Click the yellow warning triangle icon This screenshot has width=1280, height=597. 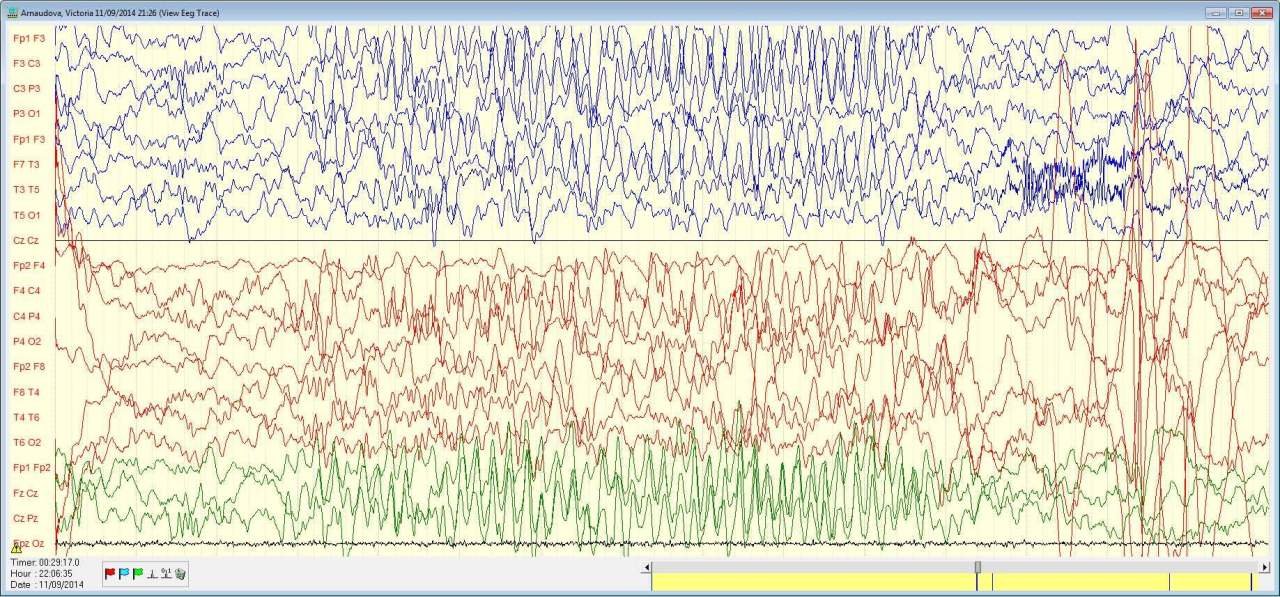[x=16, y=548]
